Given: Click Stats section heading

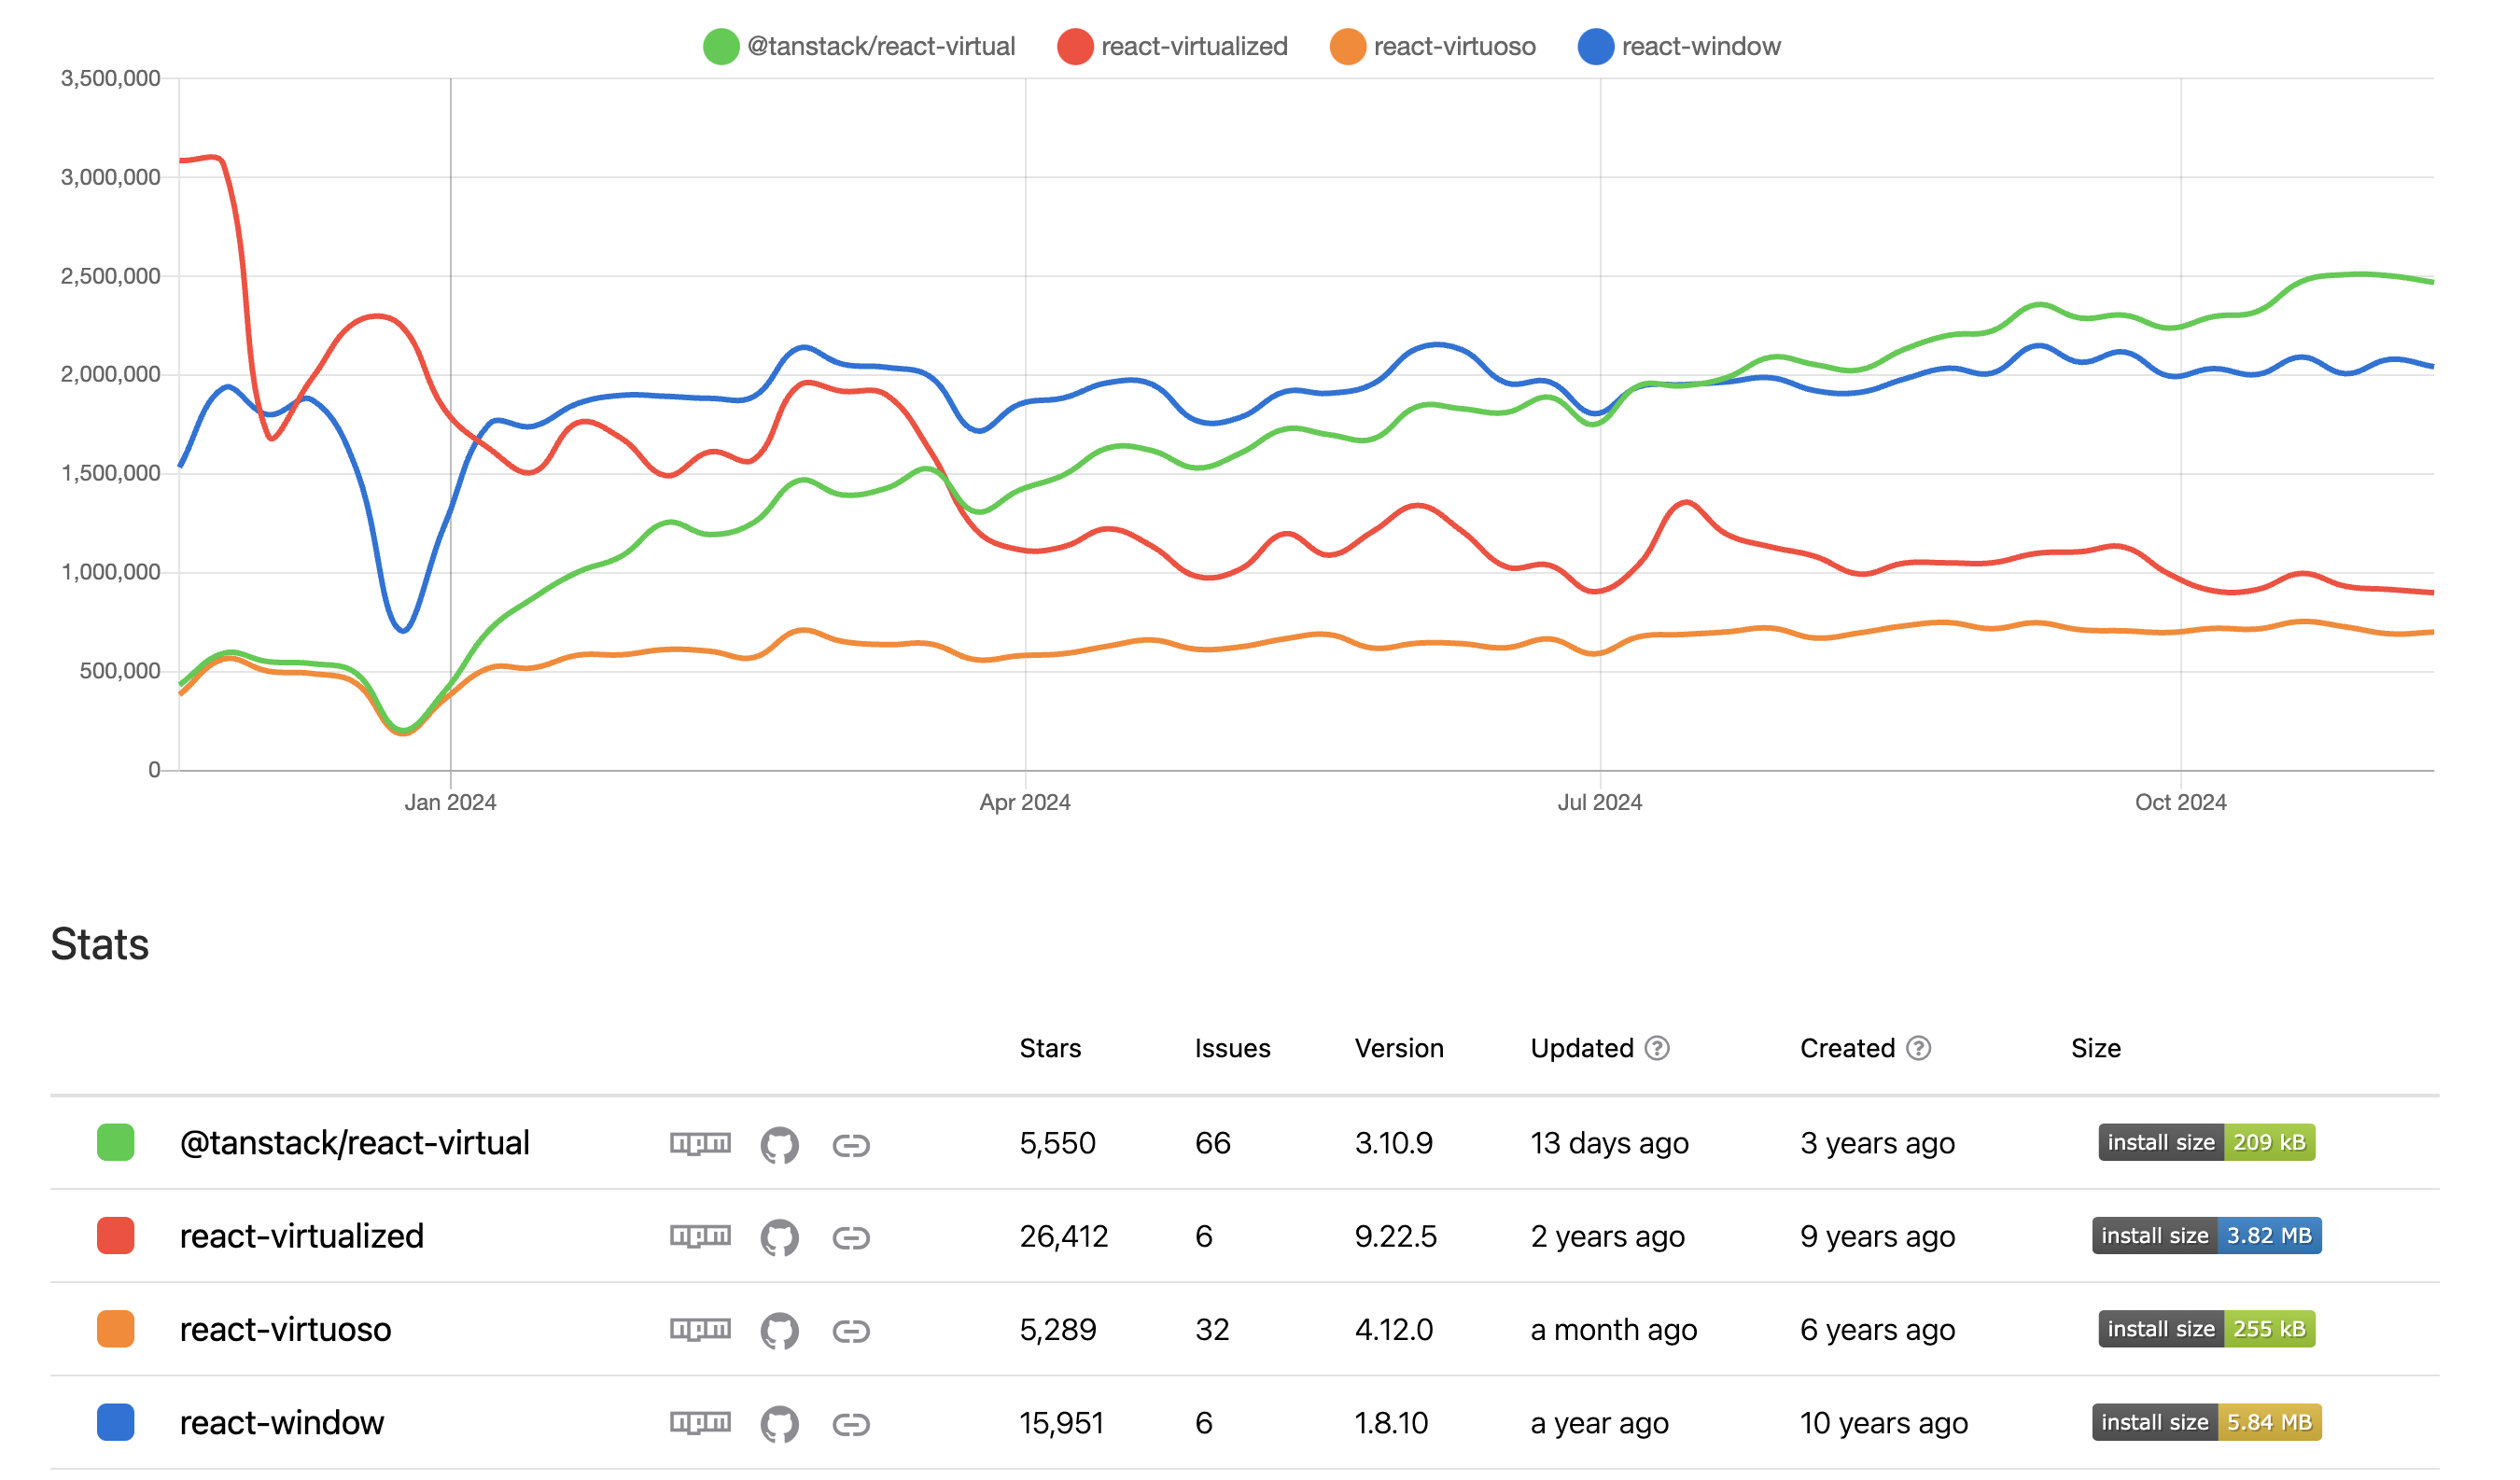Looking at the screenshot, I should click(x=100, y=944).
